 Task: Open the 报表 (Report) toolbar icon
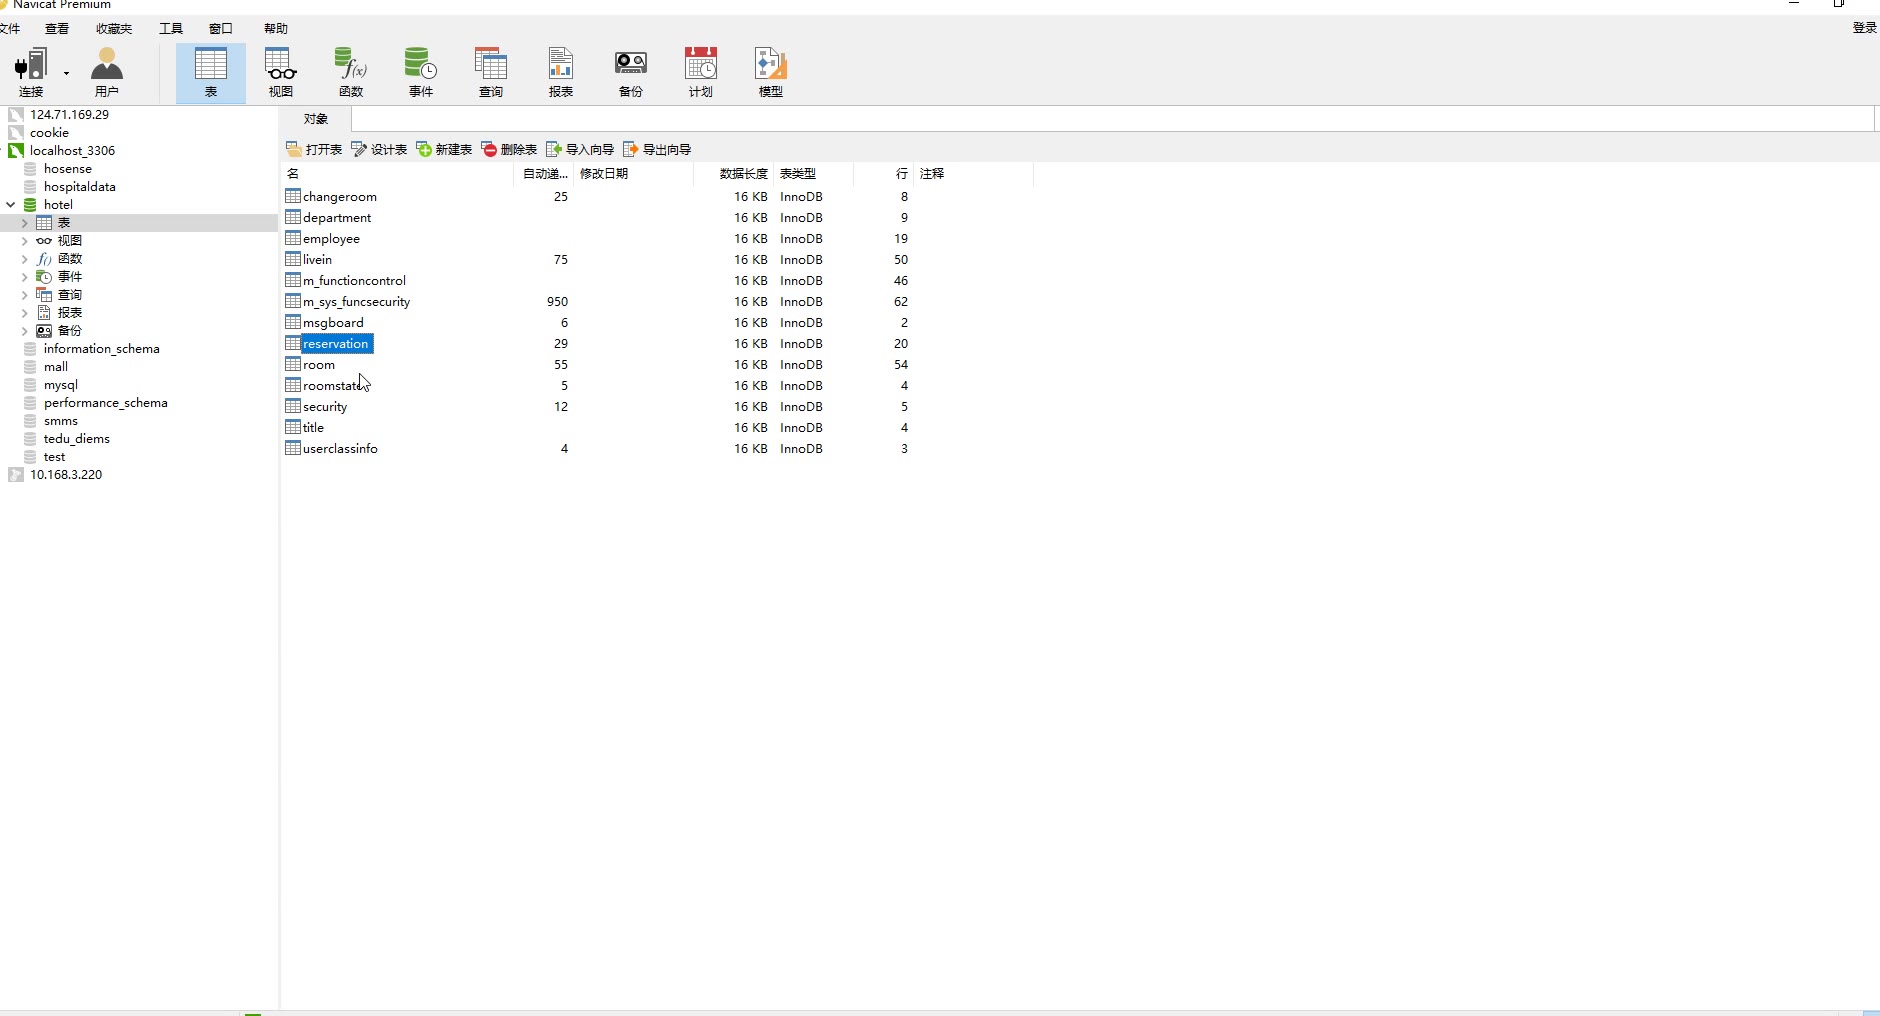coord(561,72)
